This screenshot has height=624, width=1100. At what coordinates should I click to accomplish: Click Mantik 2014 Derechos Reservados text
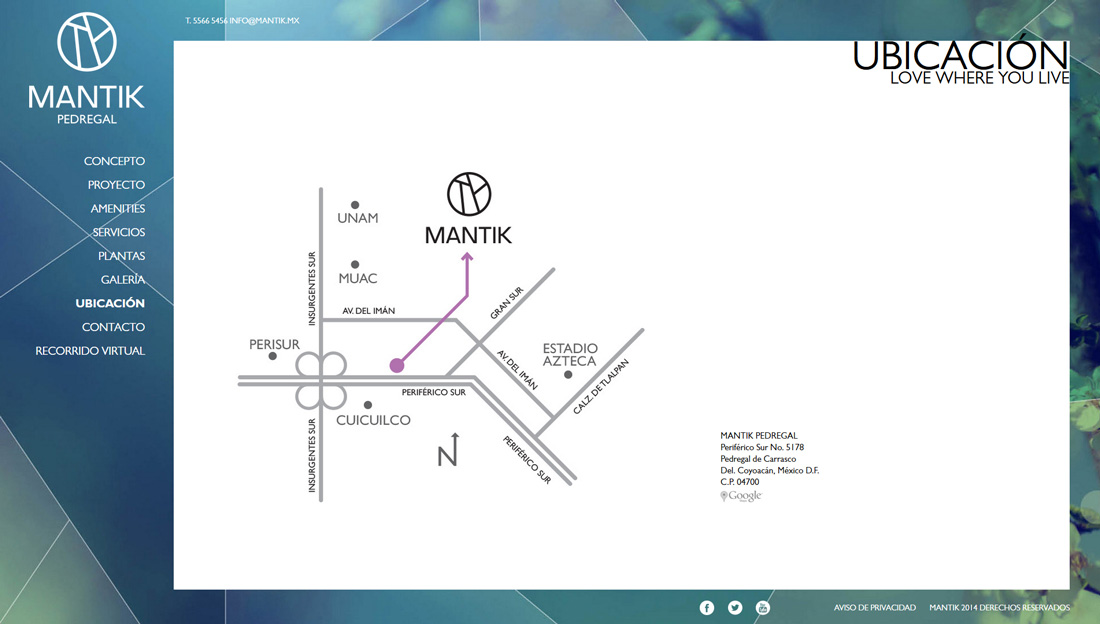[1000, 608]
